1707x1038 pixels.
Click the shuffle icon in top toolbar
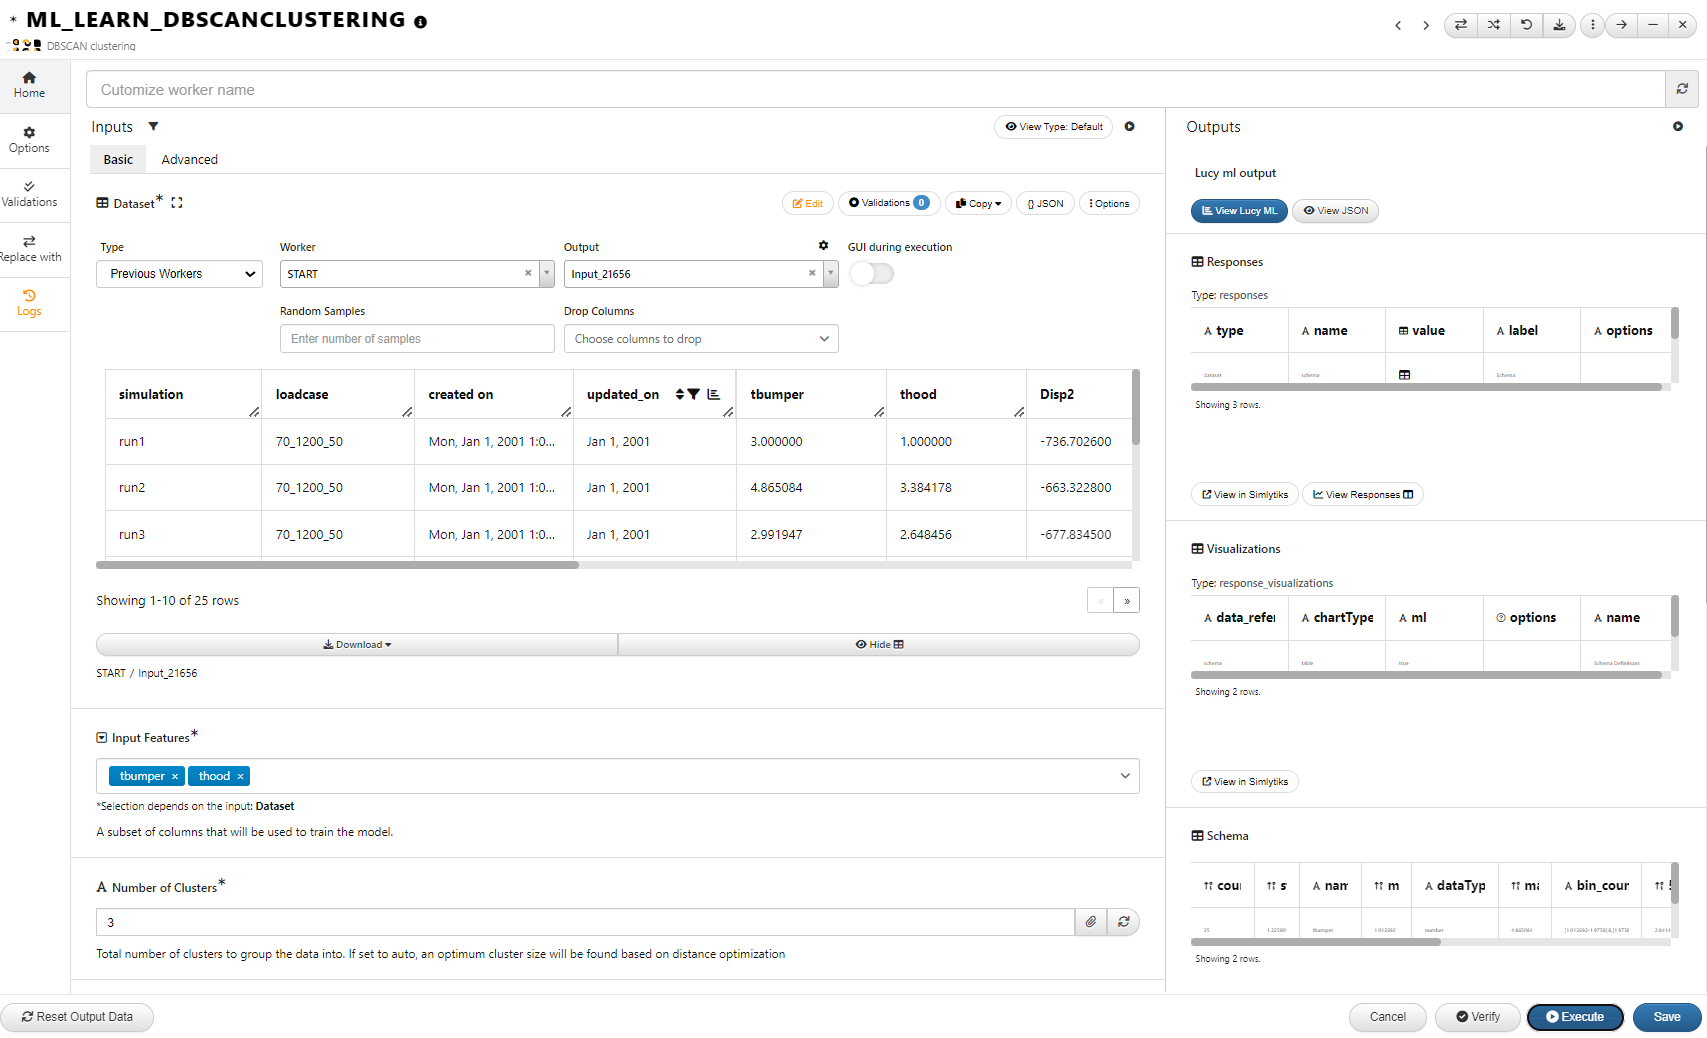pos(1493,25)
